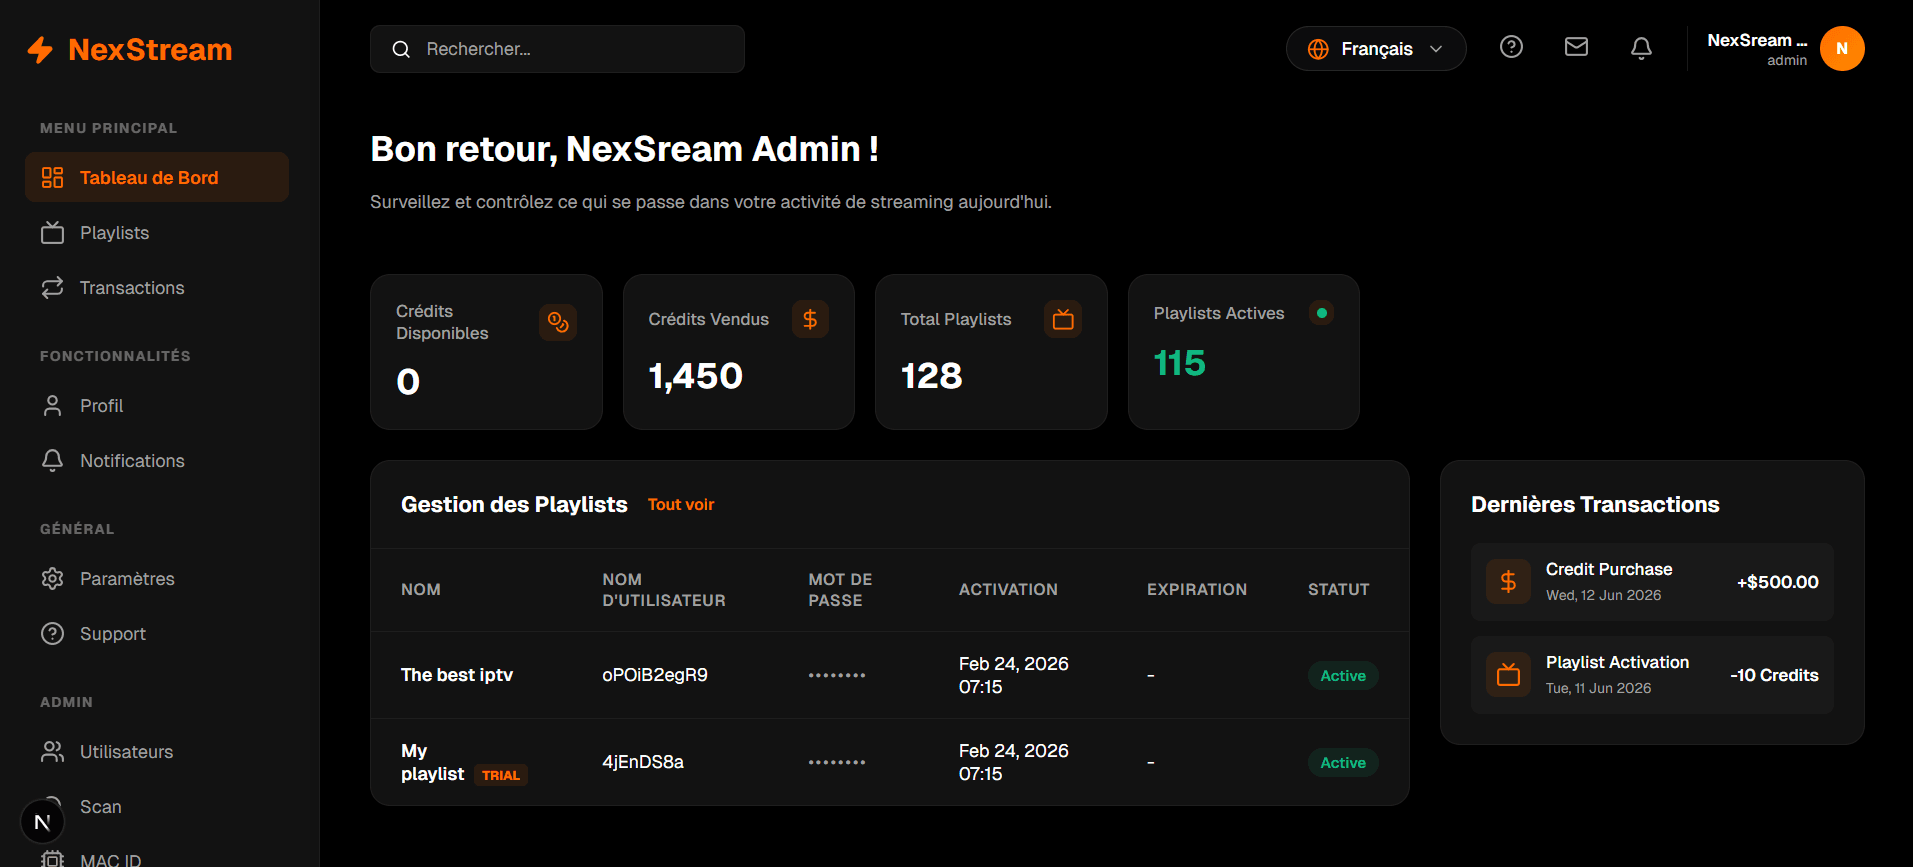Click the EXPIRATION column header
The height and width of the screenshot is (867, 1913).
(x=1197, y=590)
